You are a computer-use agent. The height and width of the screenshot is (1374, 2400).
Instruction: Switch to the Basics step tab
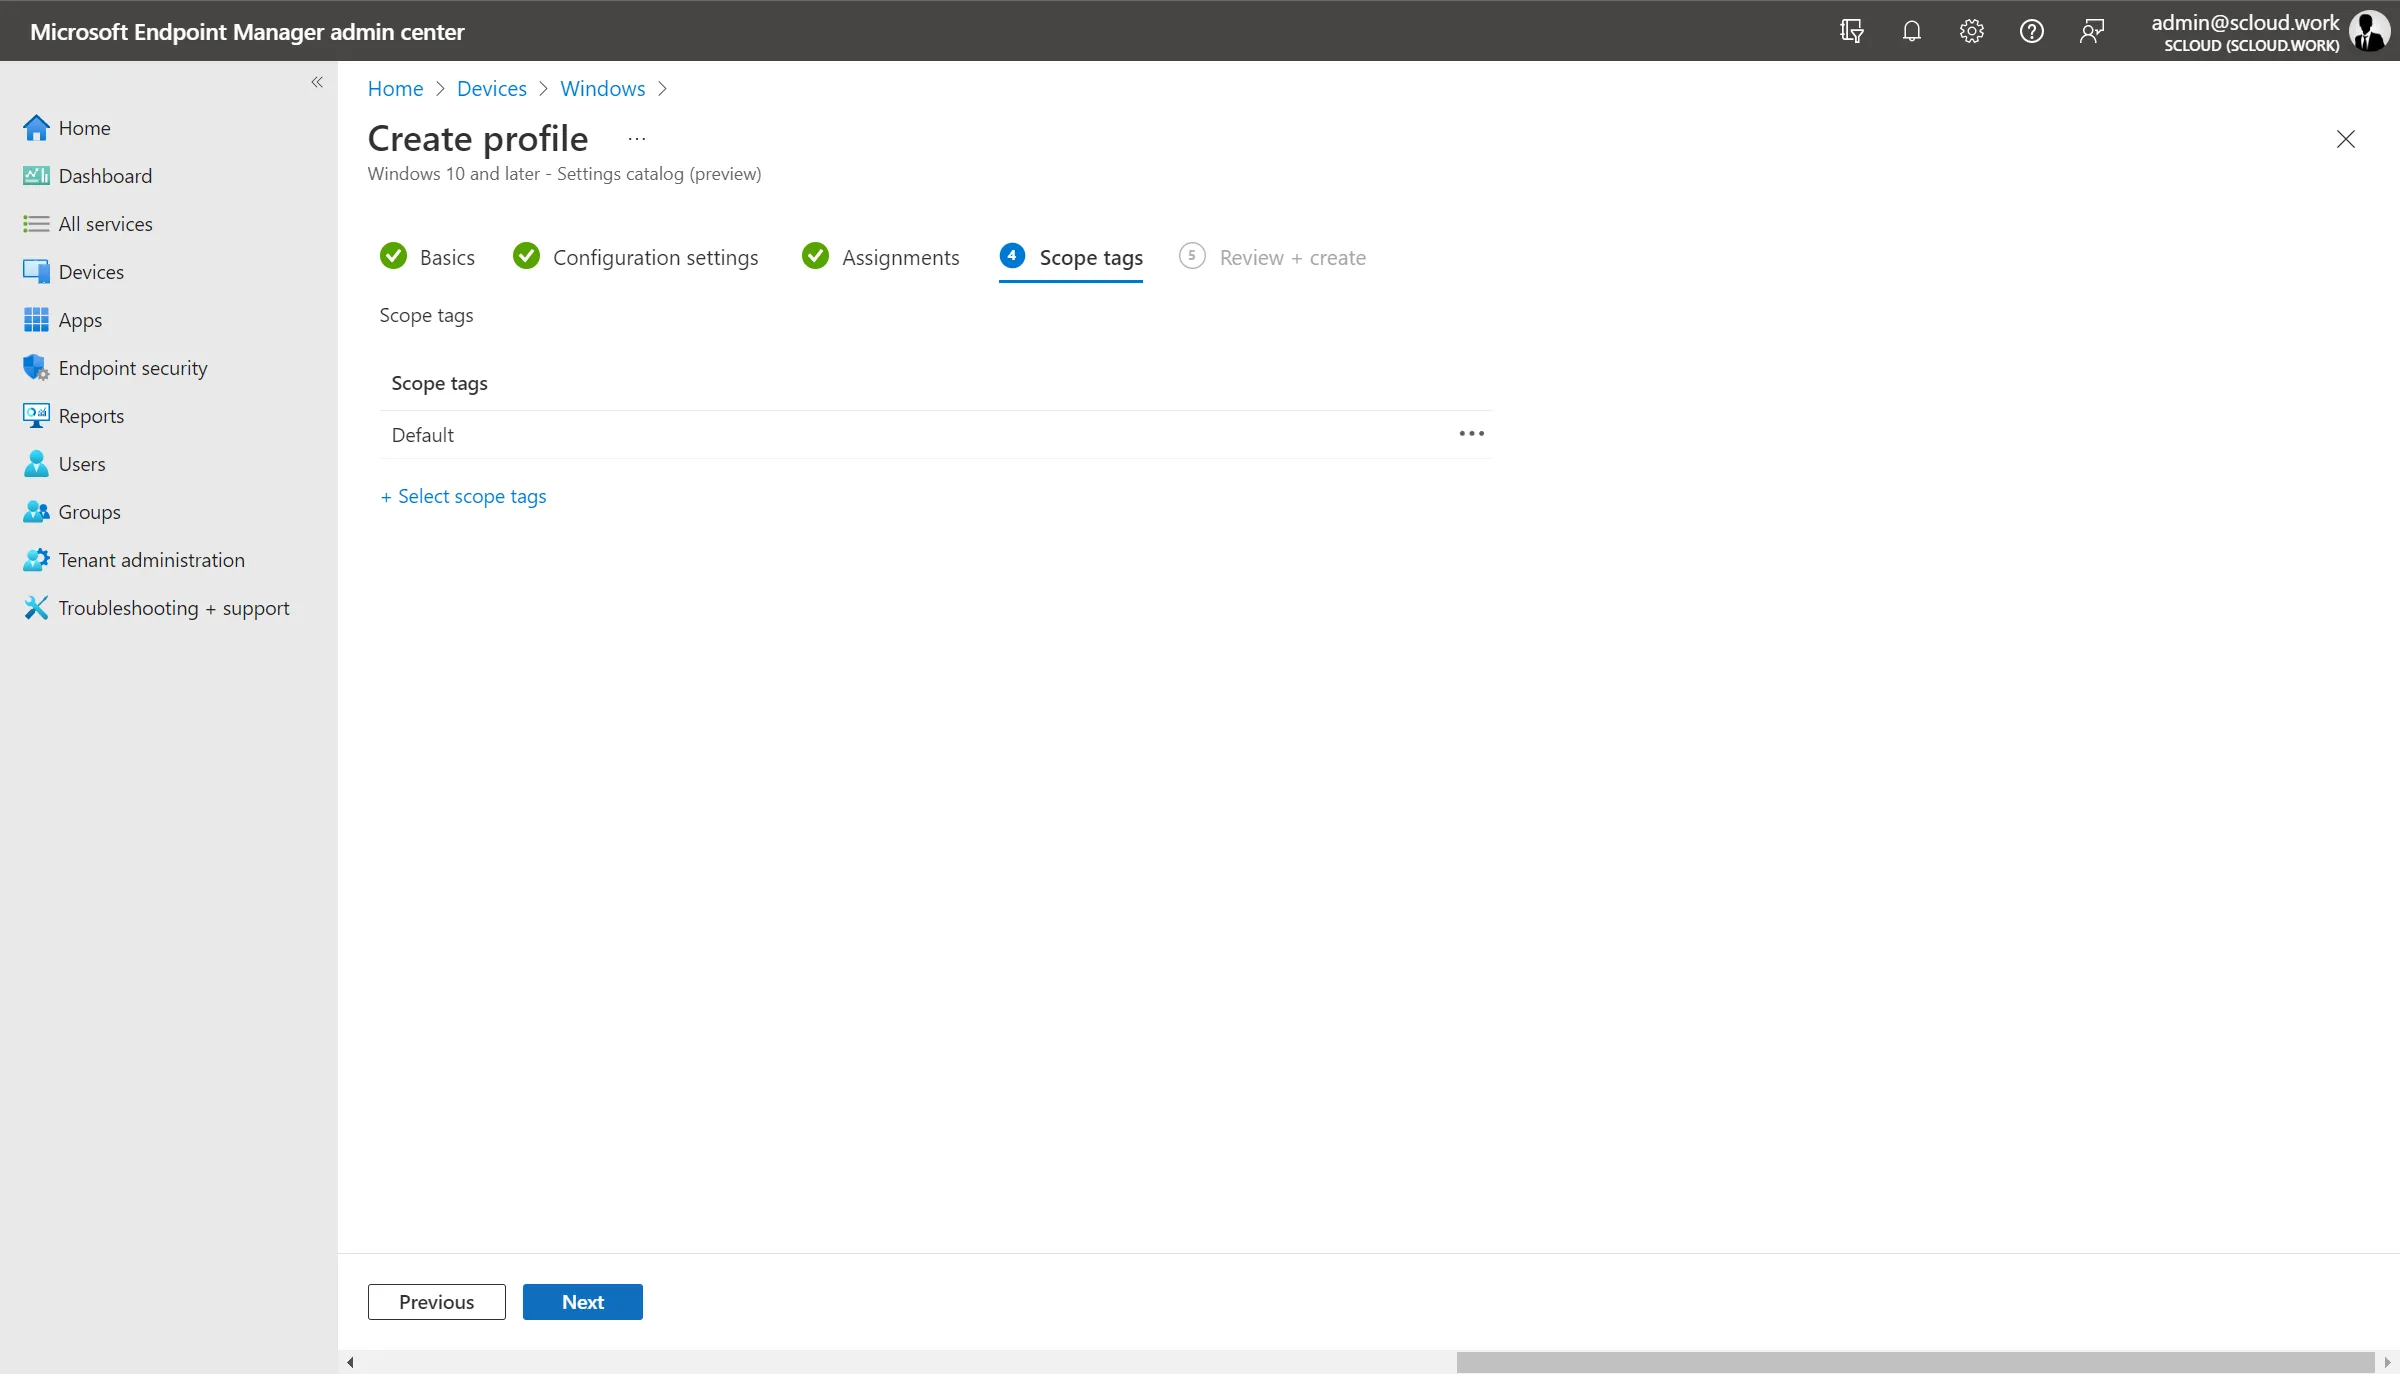point(427,258)
